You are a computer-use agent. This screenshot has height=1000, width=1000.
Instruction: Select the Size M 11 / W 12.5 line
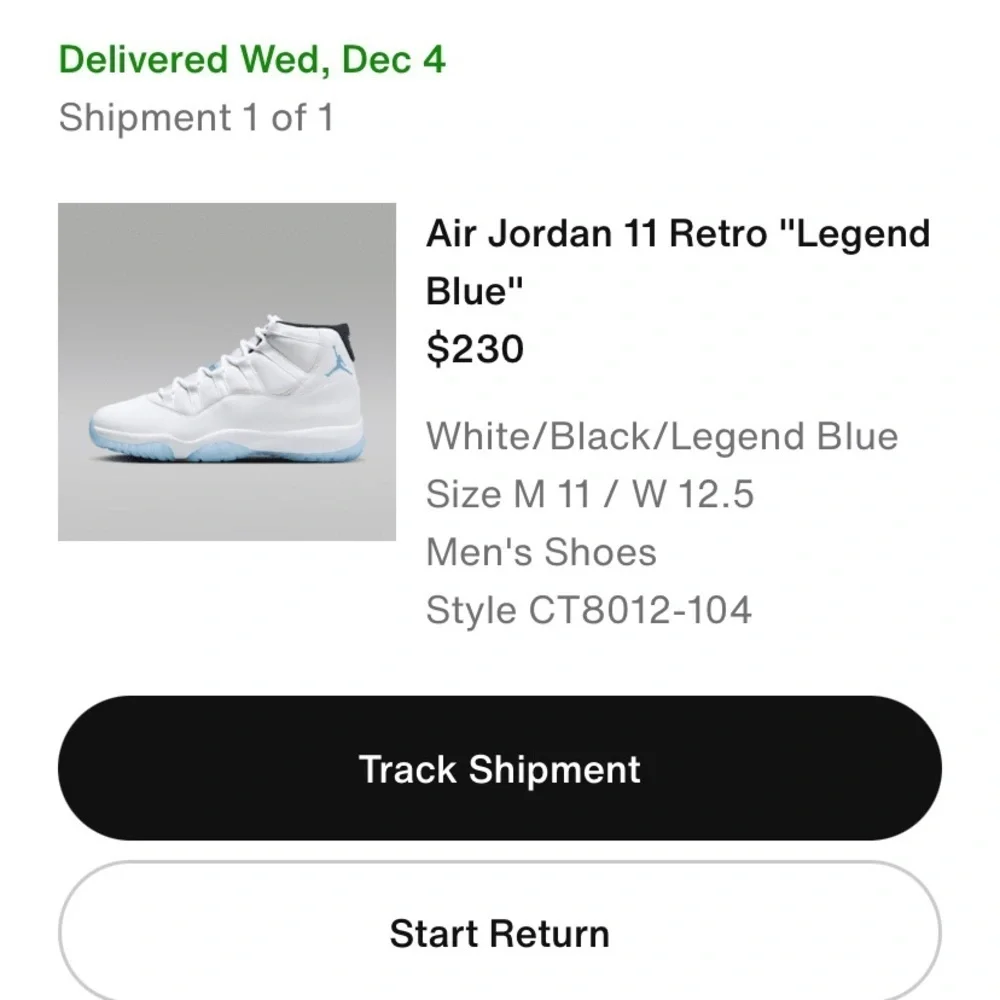point(590,494)
